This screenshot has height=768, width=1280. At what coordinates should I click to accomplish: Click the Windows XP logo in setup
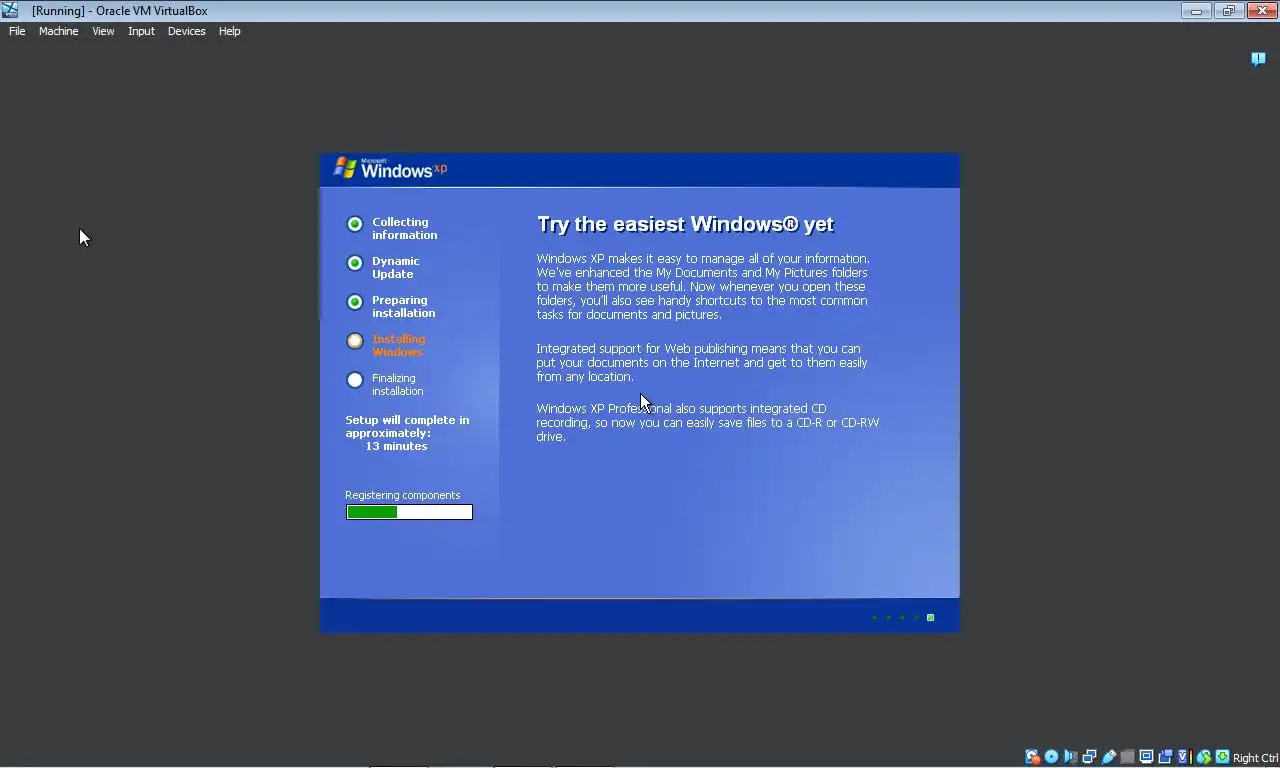click(x=390, y=169)
